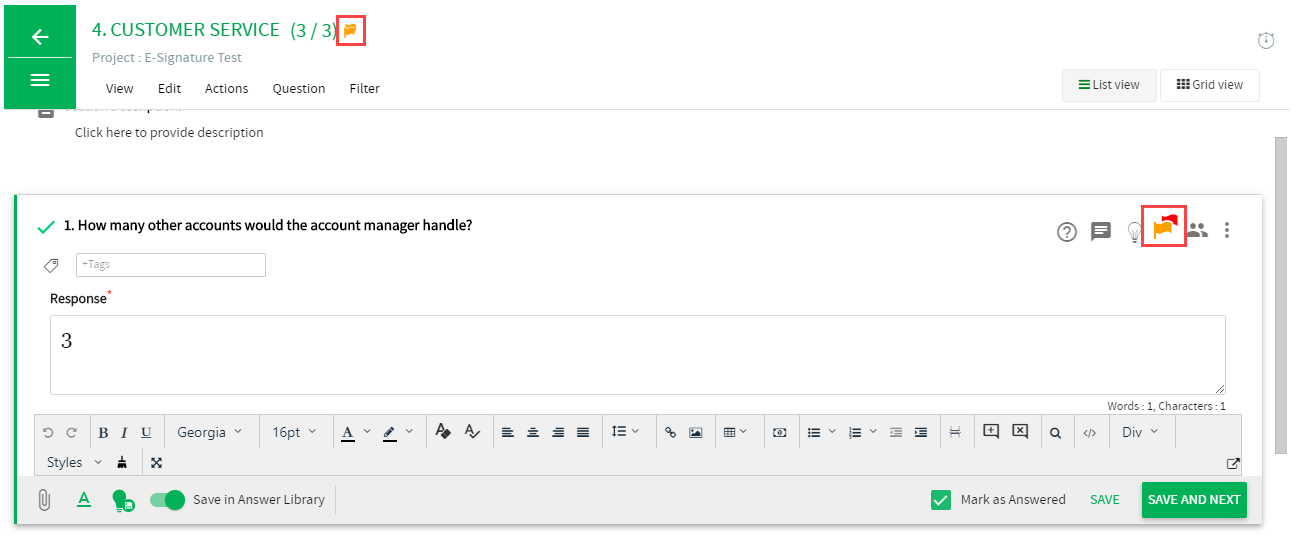Justify the text

click(583, 432)
